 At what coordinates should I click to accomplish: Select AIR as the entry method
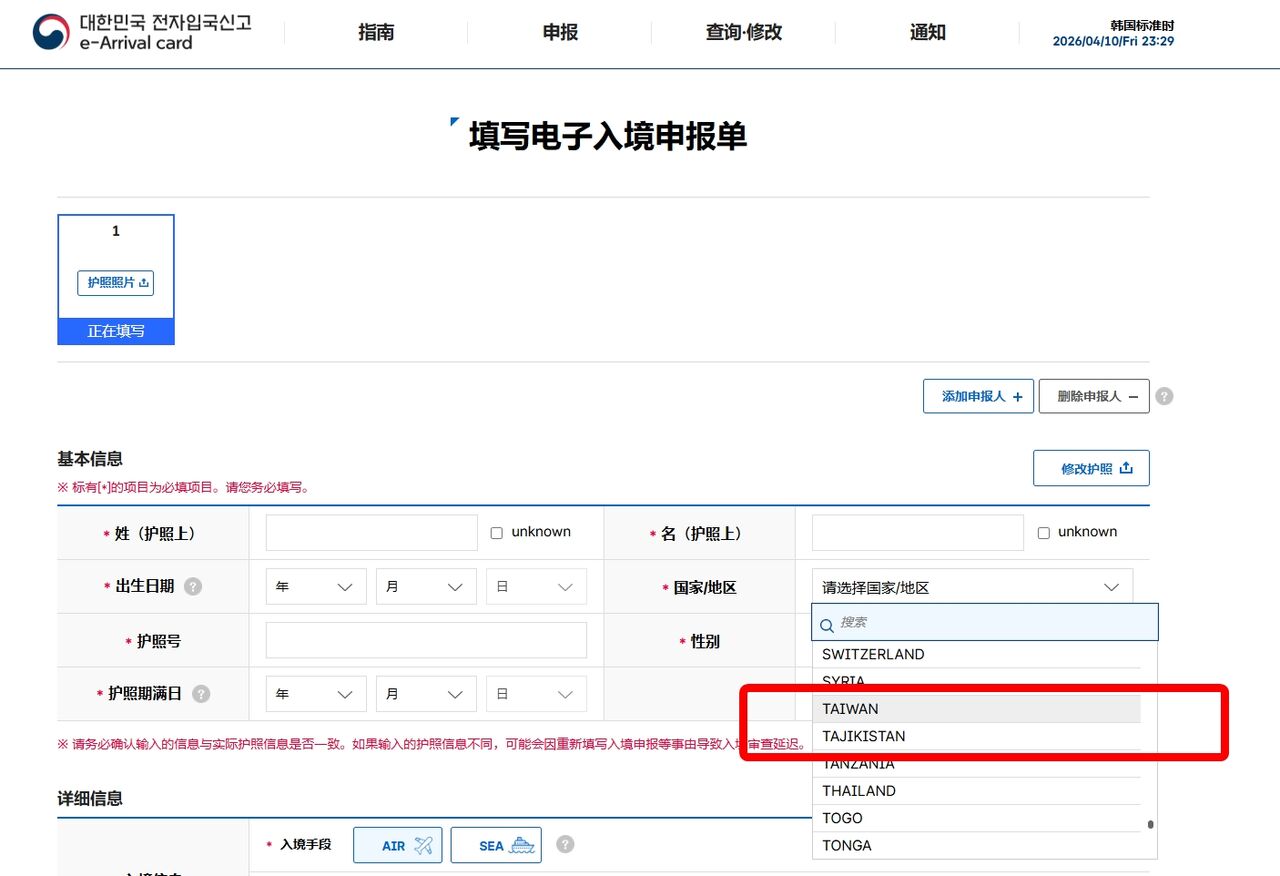(397, 845)
